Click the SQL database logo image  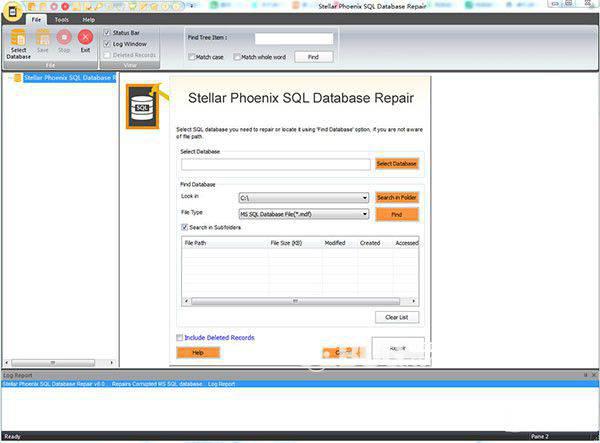coord(143,107)
